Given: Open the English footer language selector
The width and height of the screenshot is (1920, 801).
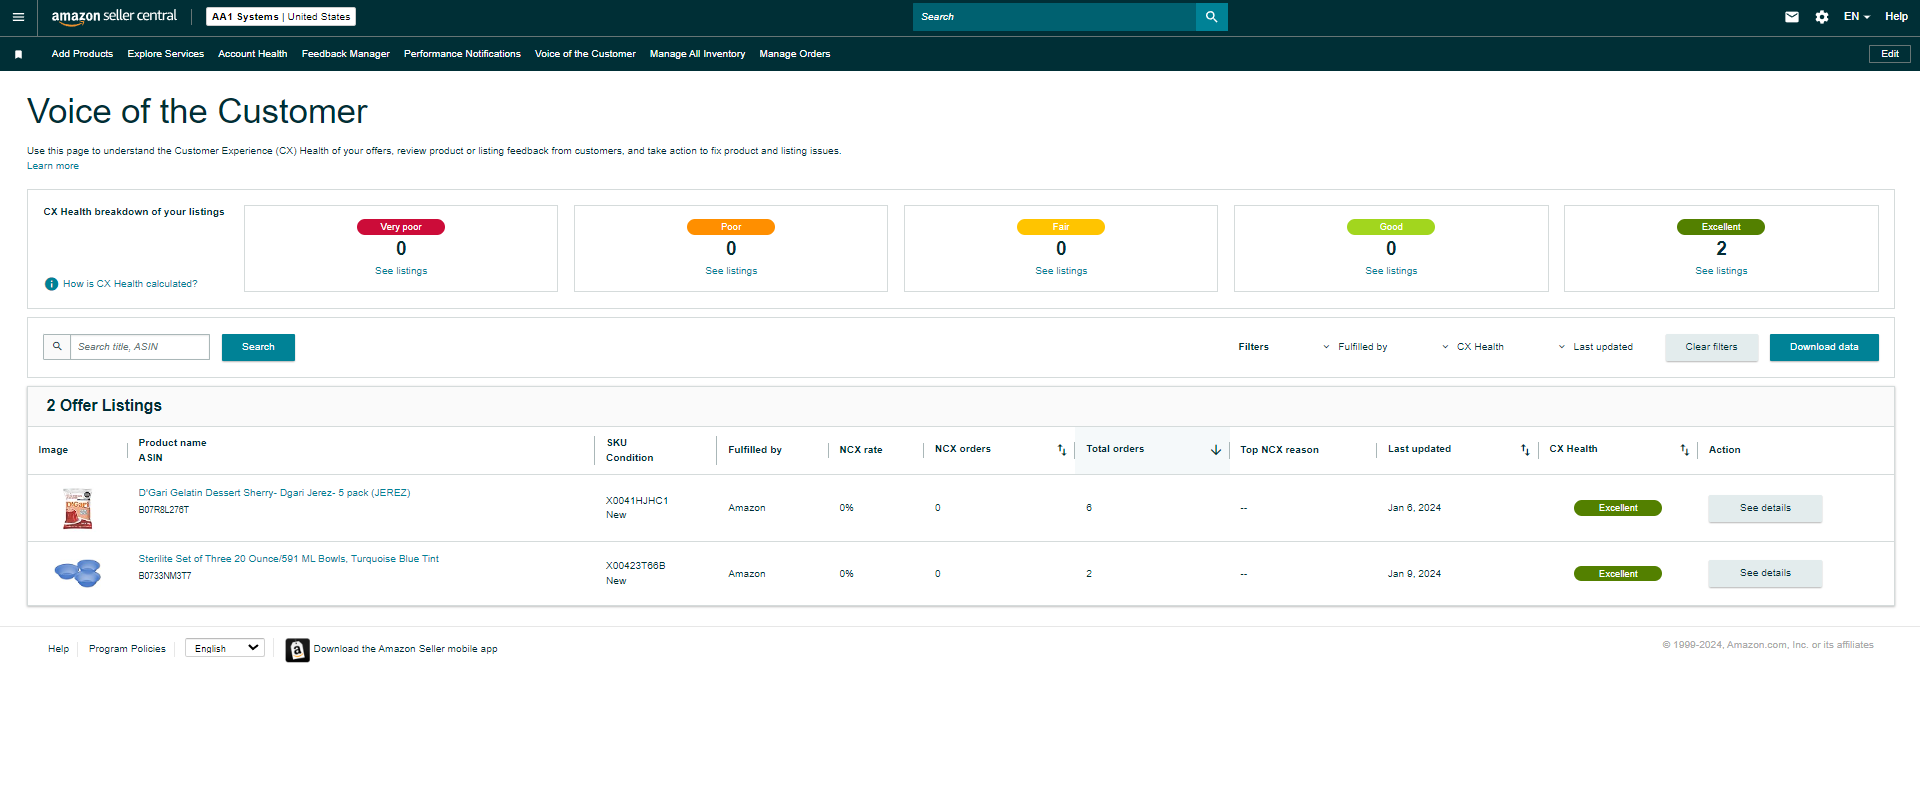Looking at the screenshot, I should pos(225,648).
